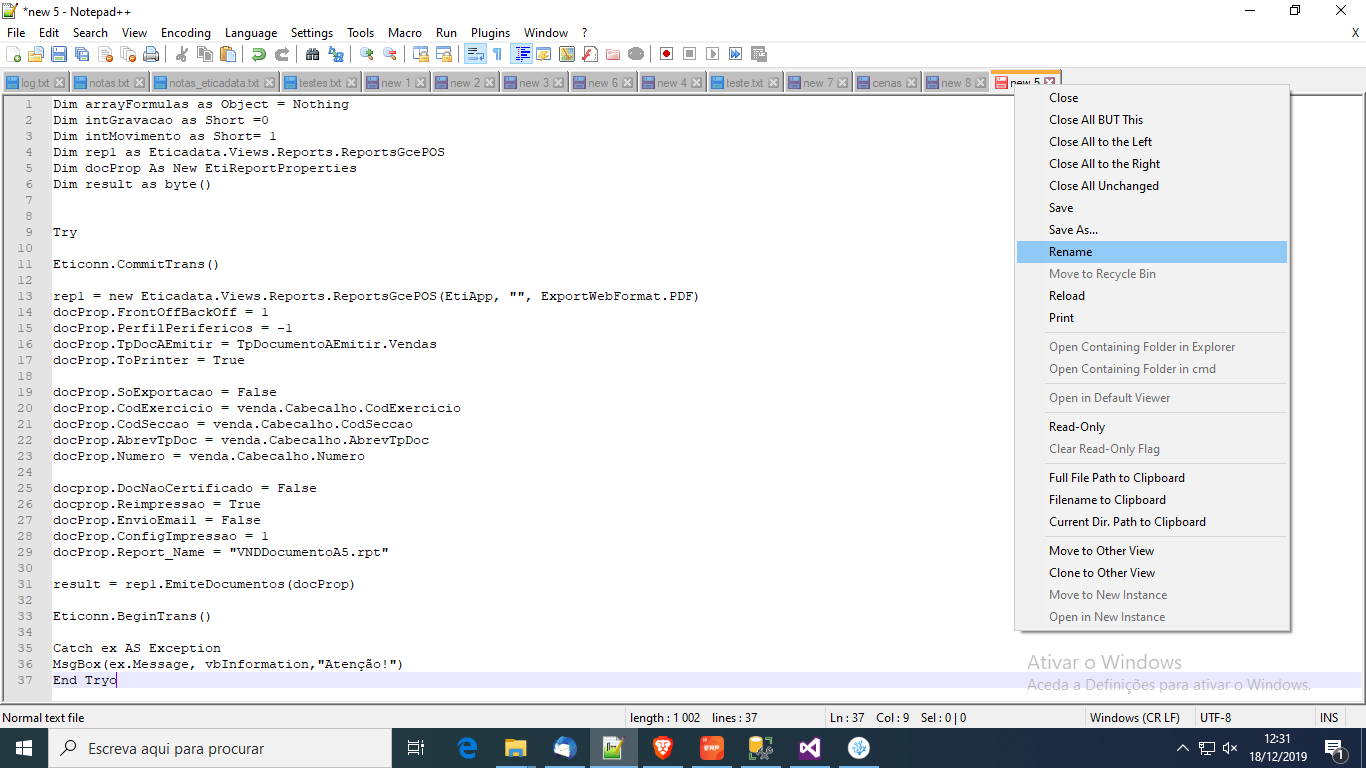Switch to the cenas tab
This screenshot has width=1366, height=768.
tap(887, 83)
